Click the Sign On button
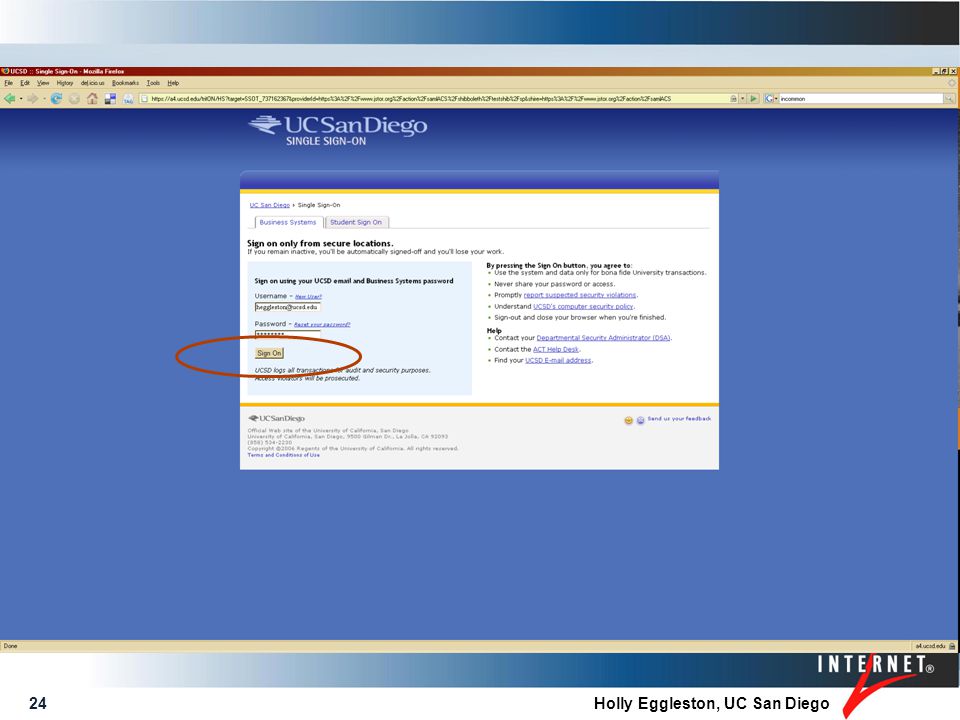Image resolution: width=960 pixels, height=720 pixels. tap(269, 353)
